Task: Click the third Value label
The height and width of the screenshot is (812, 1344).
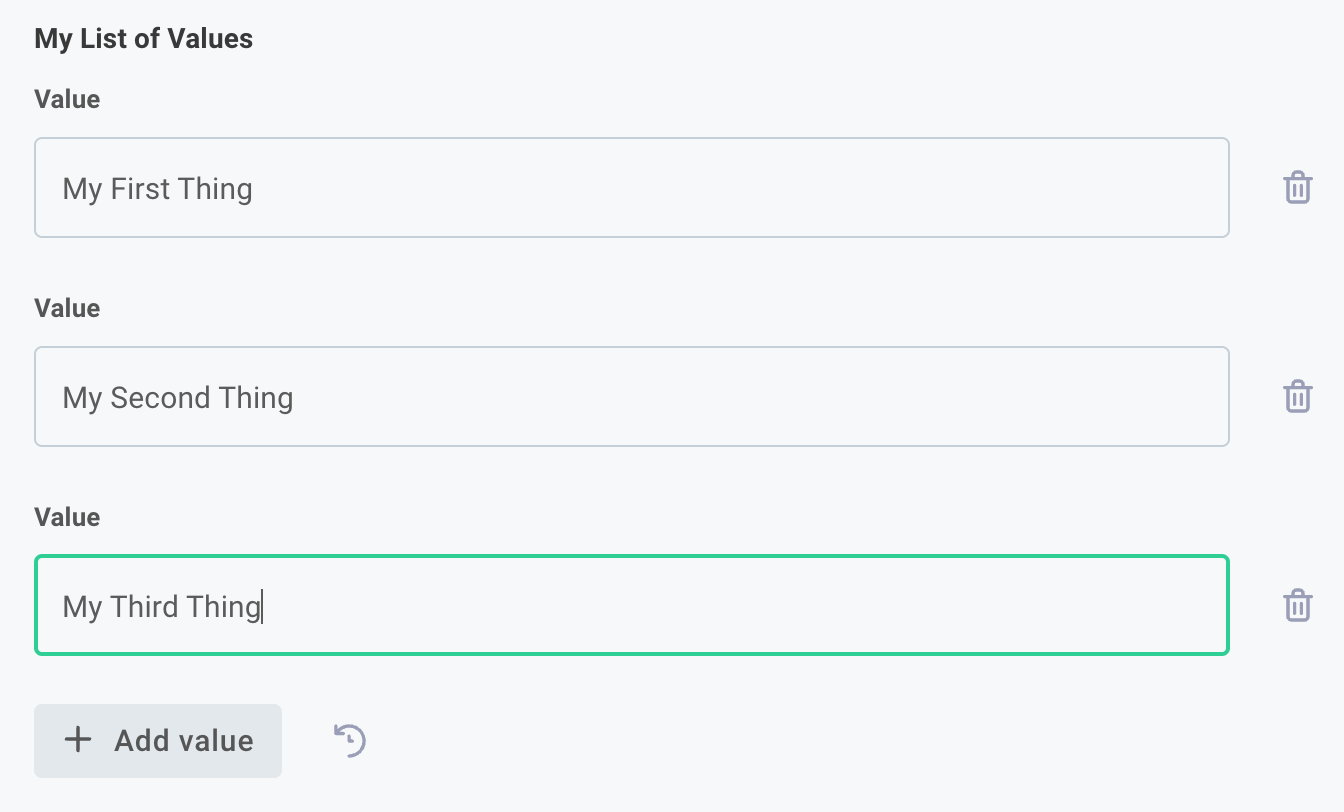Action: tap(66, 517)
